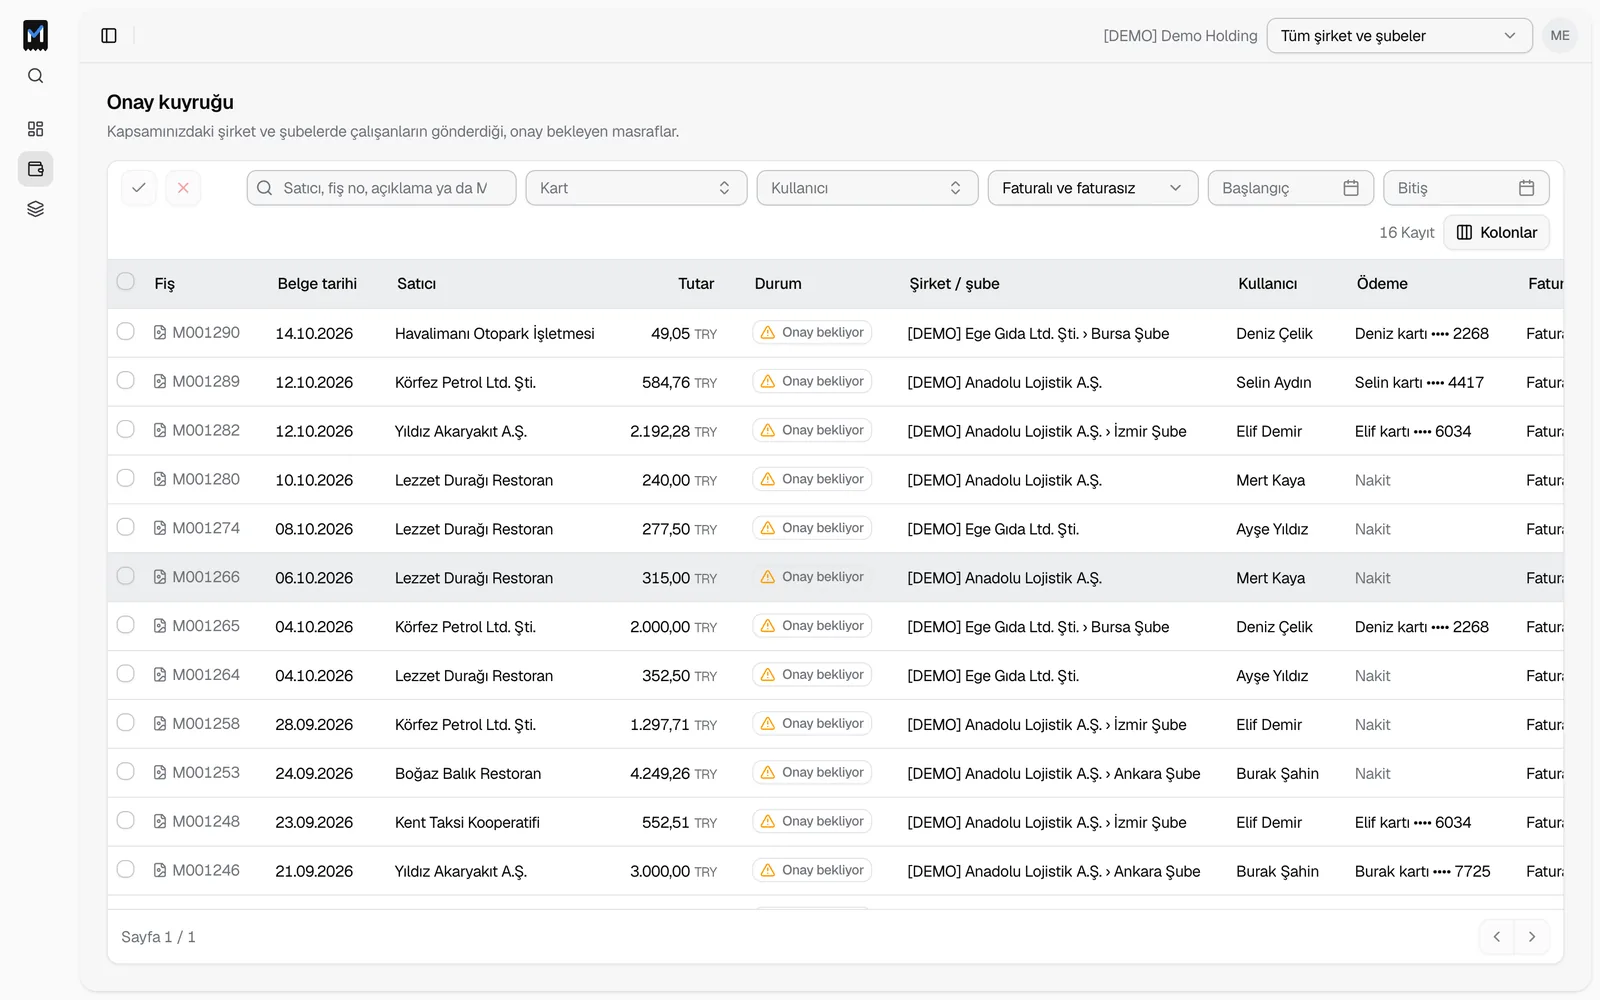Open the layers stack icon in sidebar

click(x=35, y=209)
